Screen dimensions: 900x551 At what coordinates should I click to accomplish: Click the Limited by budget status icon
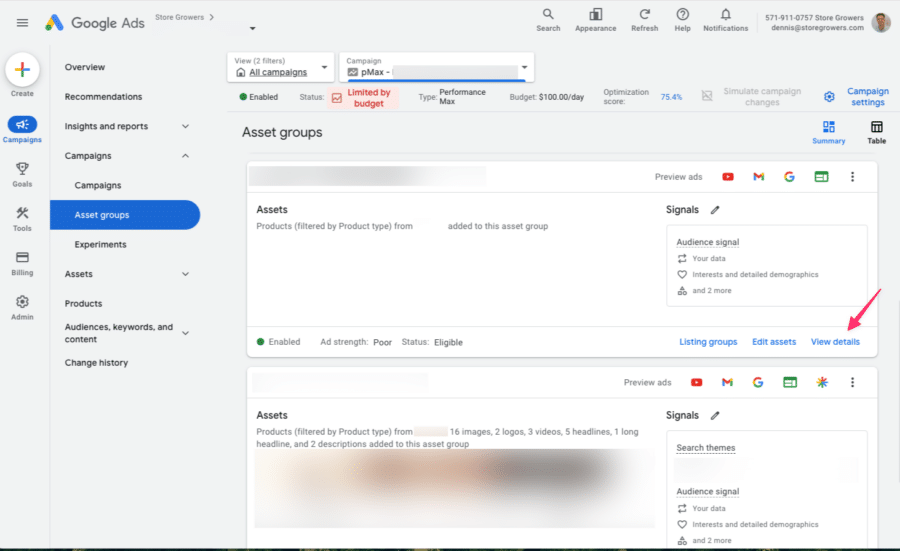coord(337,98)
